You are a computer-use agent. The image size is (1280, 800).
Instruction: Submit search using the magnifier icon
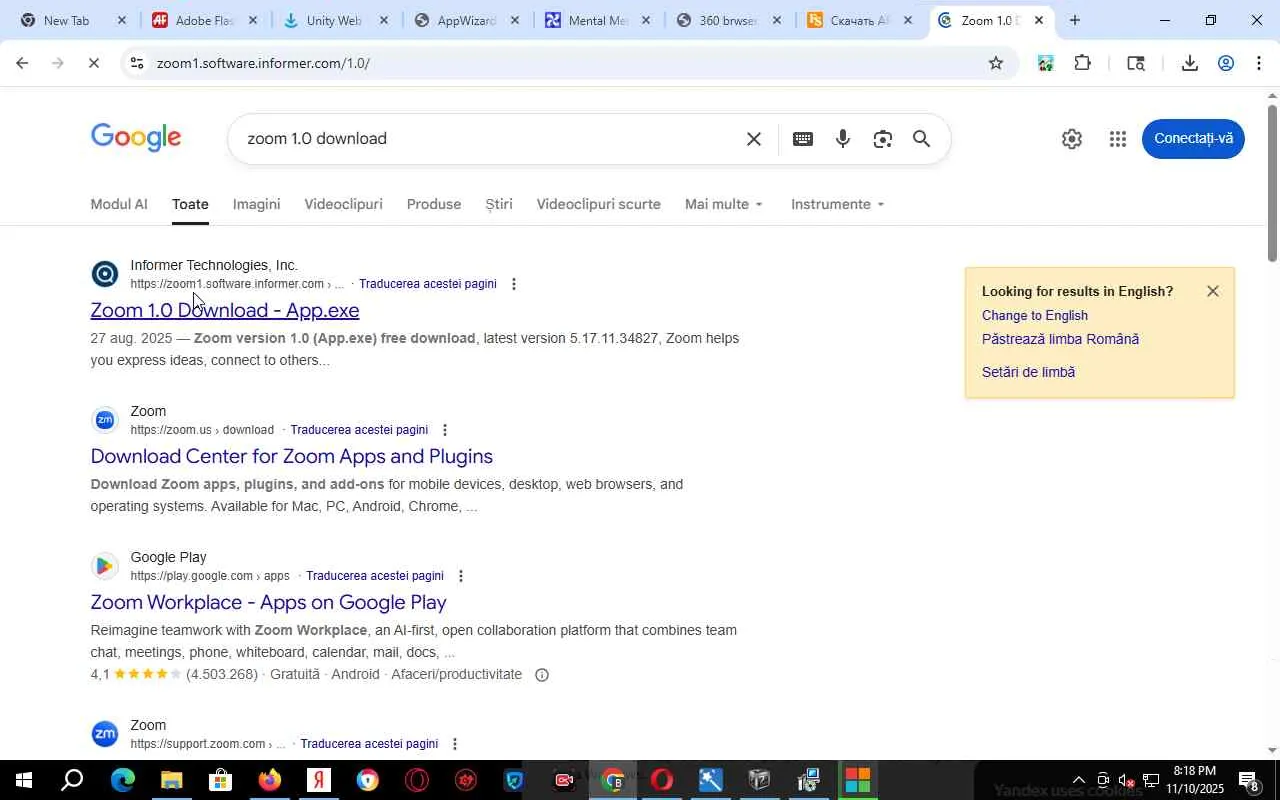(922, 139)
